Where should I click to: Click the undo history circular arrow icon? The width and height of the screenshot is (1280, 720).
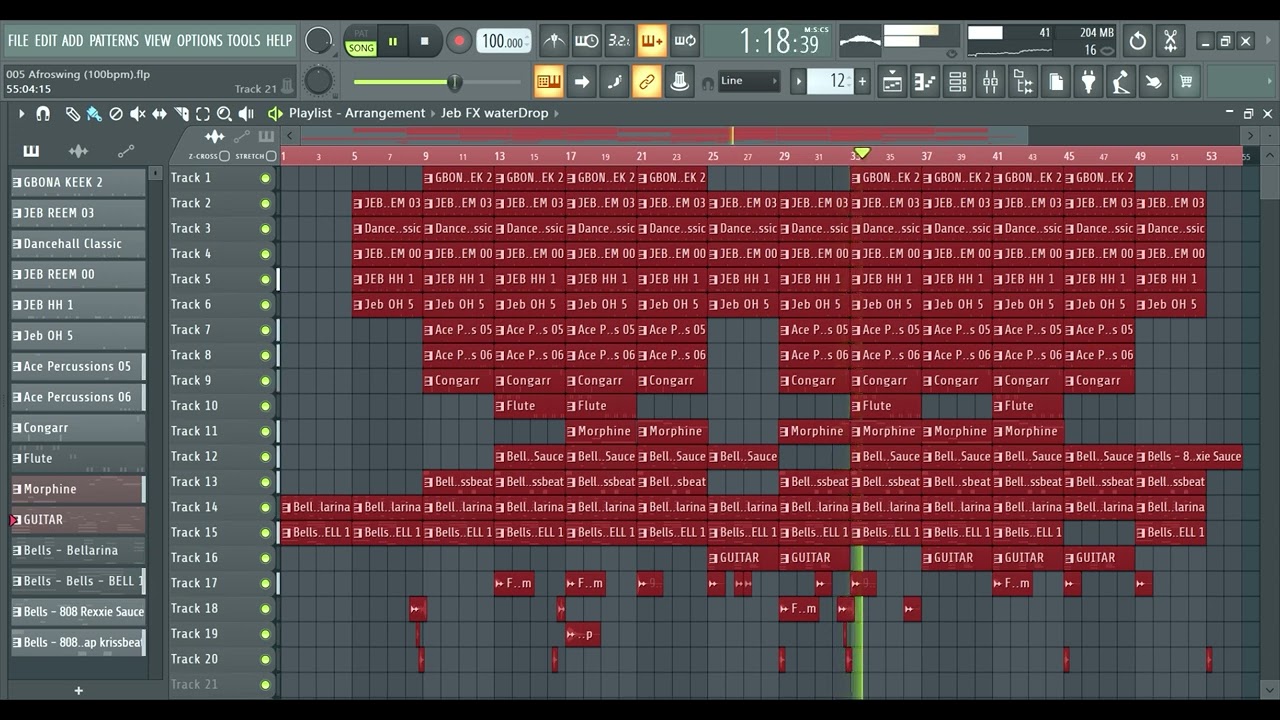pos(1138,41)
